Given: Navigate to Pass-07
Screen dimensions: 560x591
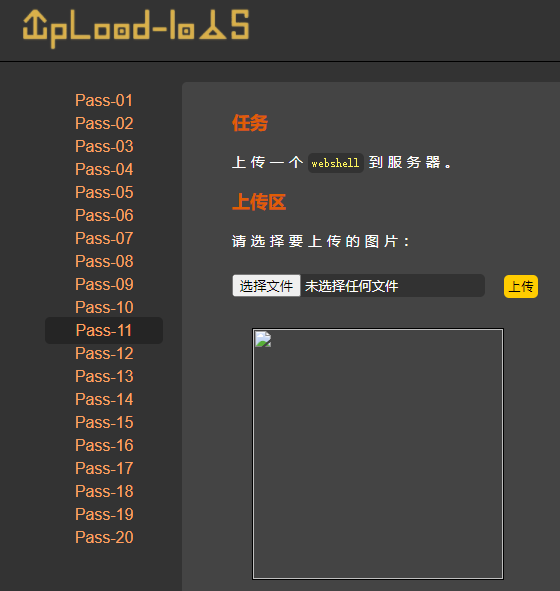Looking at the screenshot, I should click(x=104, y=238).
